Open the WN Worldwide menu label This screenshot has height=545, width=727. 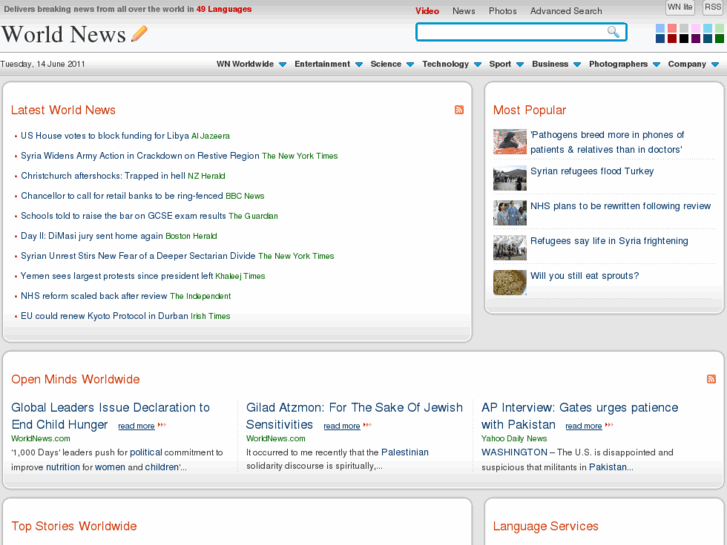[x=245, y=64]
